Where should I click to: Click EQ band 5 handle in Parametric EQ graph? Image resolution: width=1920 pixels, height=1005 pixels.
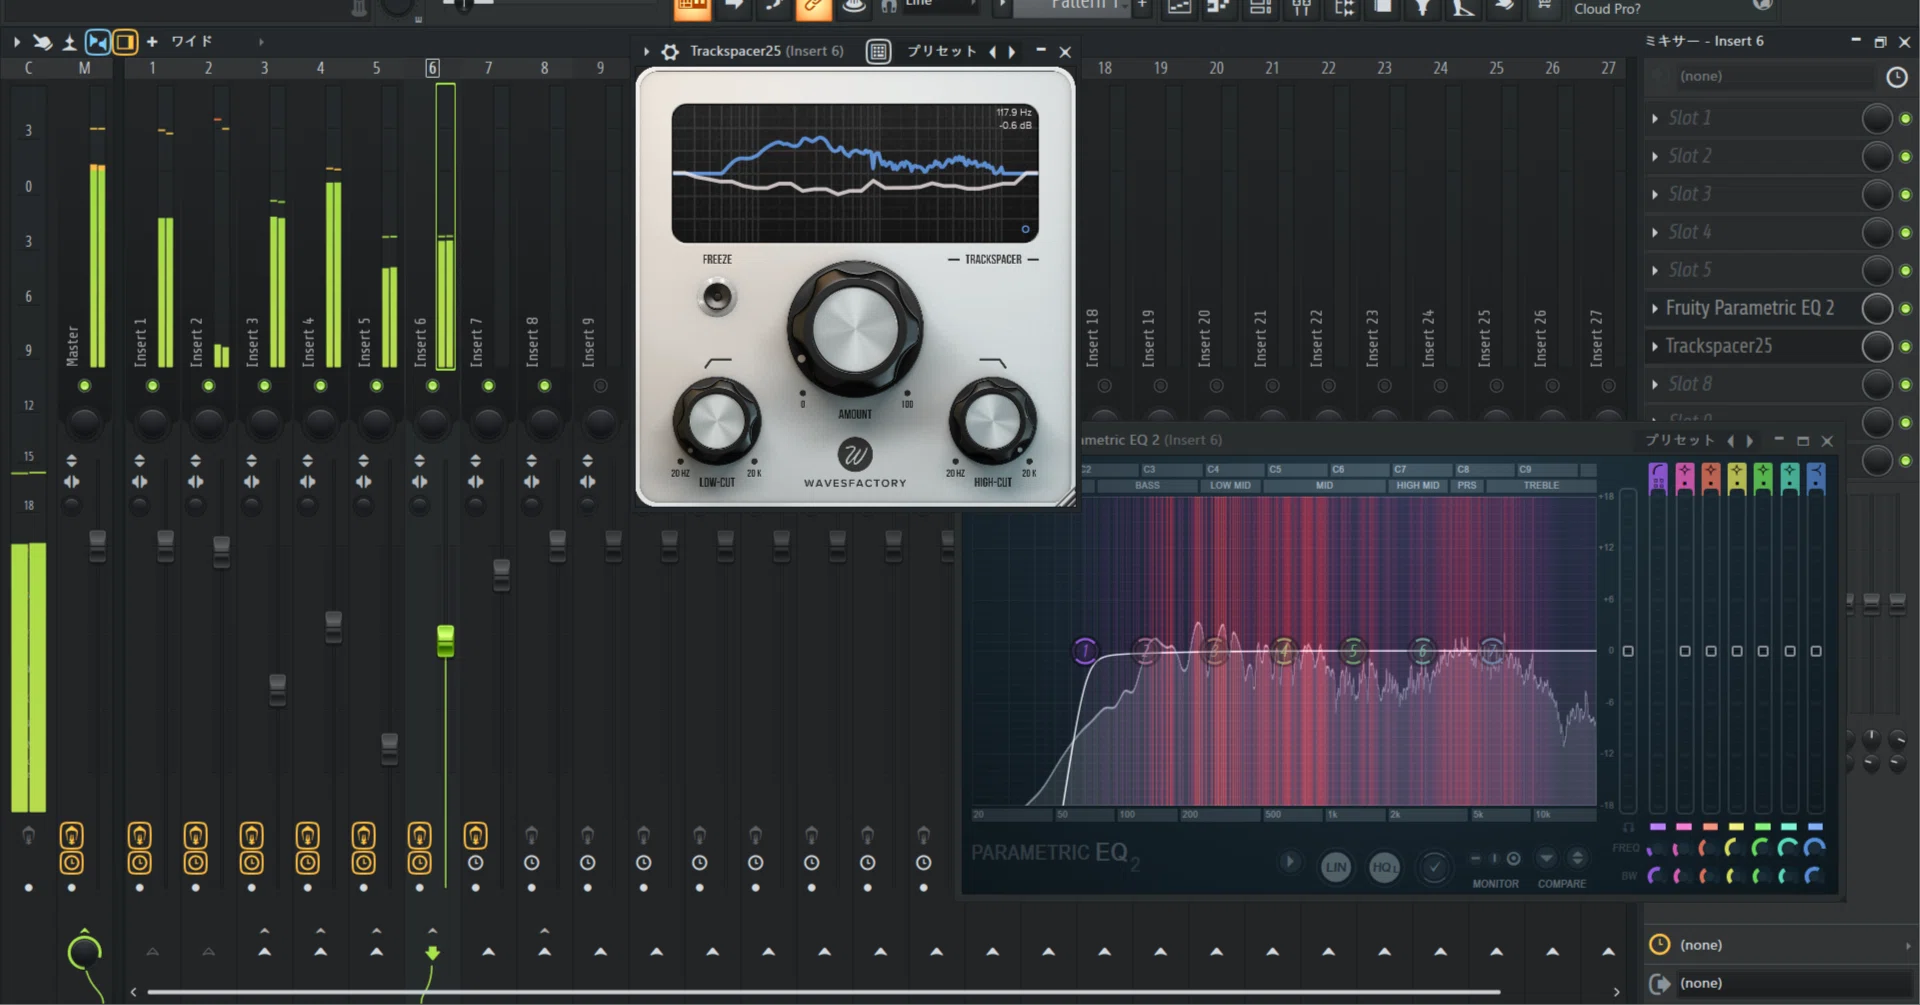coord(1353,652)
